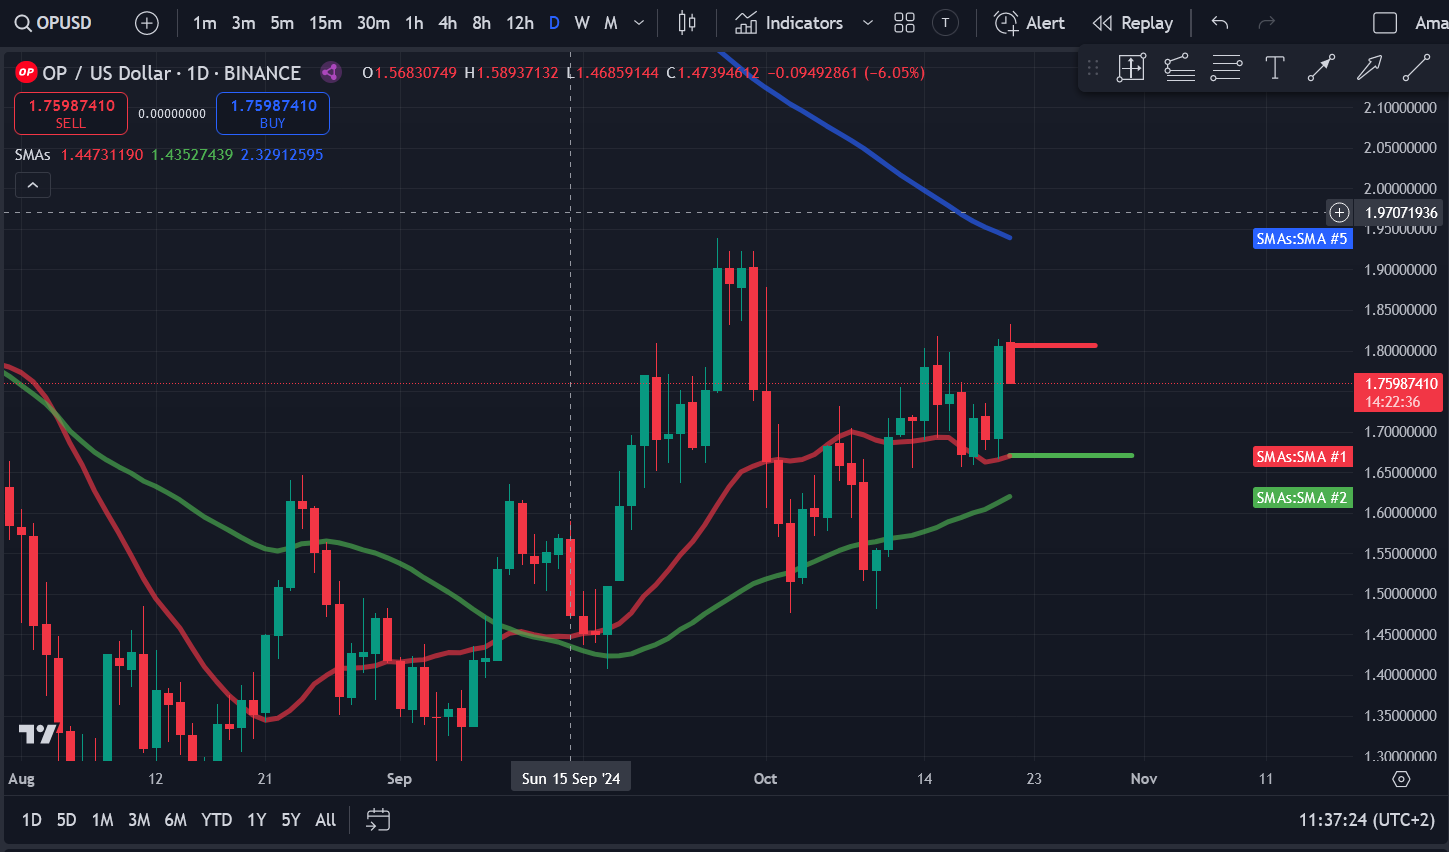The height and width of the screenshot is (852, 1449).
Task: Set date range to 3M
Action: pos(139,820)
